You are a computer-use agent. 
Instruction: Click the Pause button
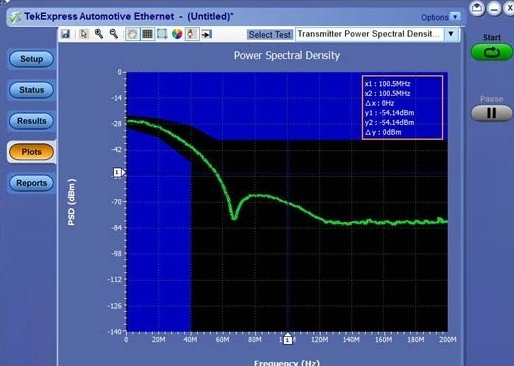[492, 113]
